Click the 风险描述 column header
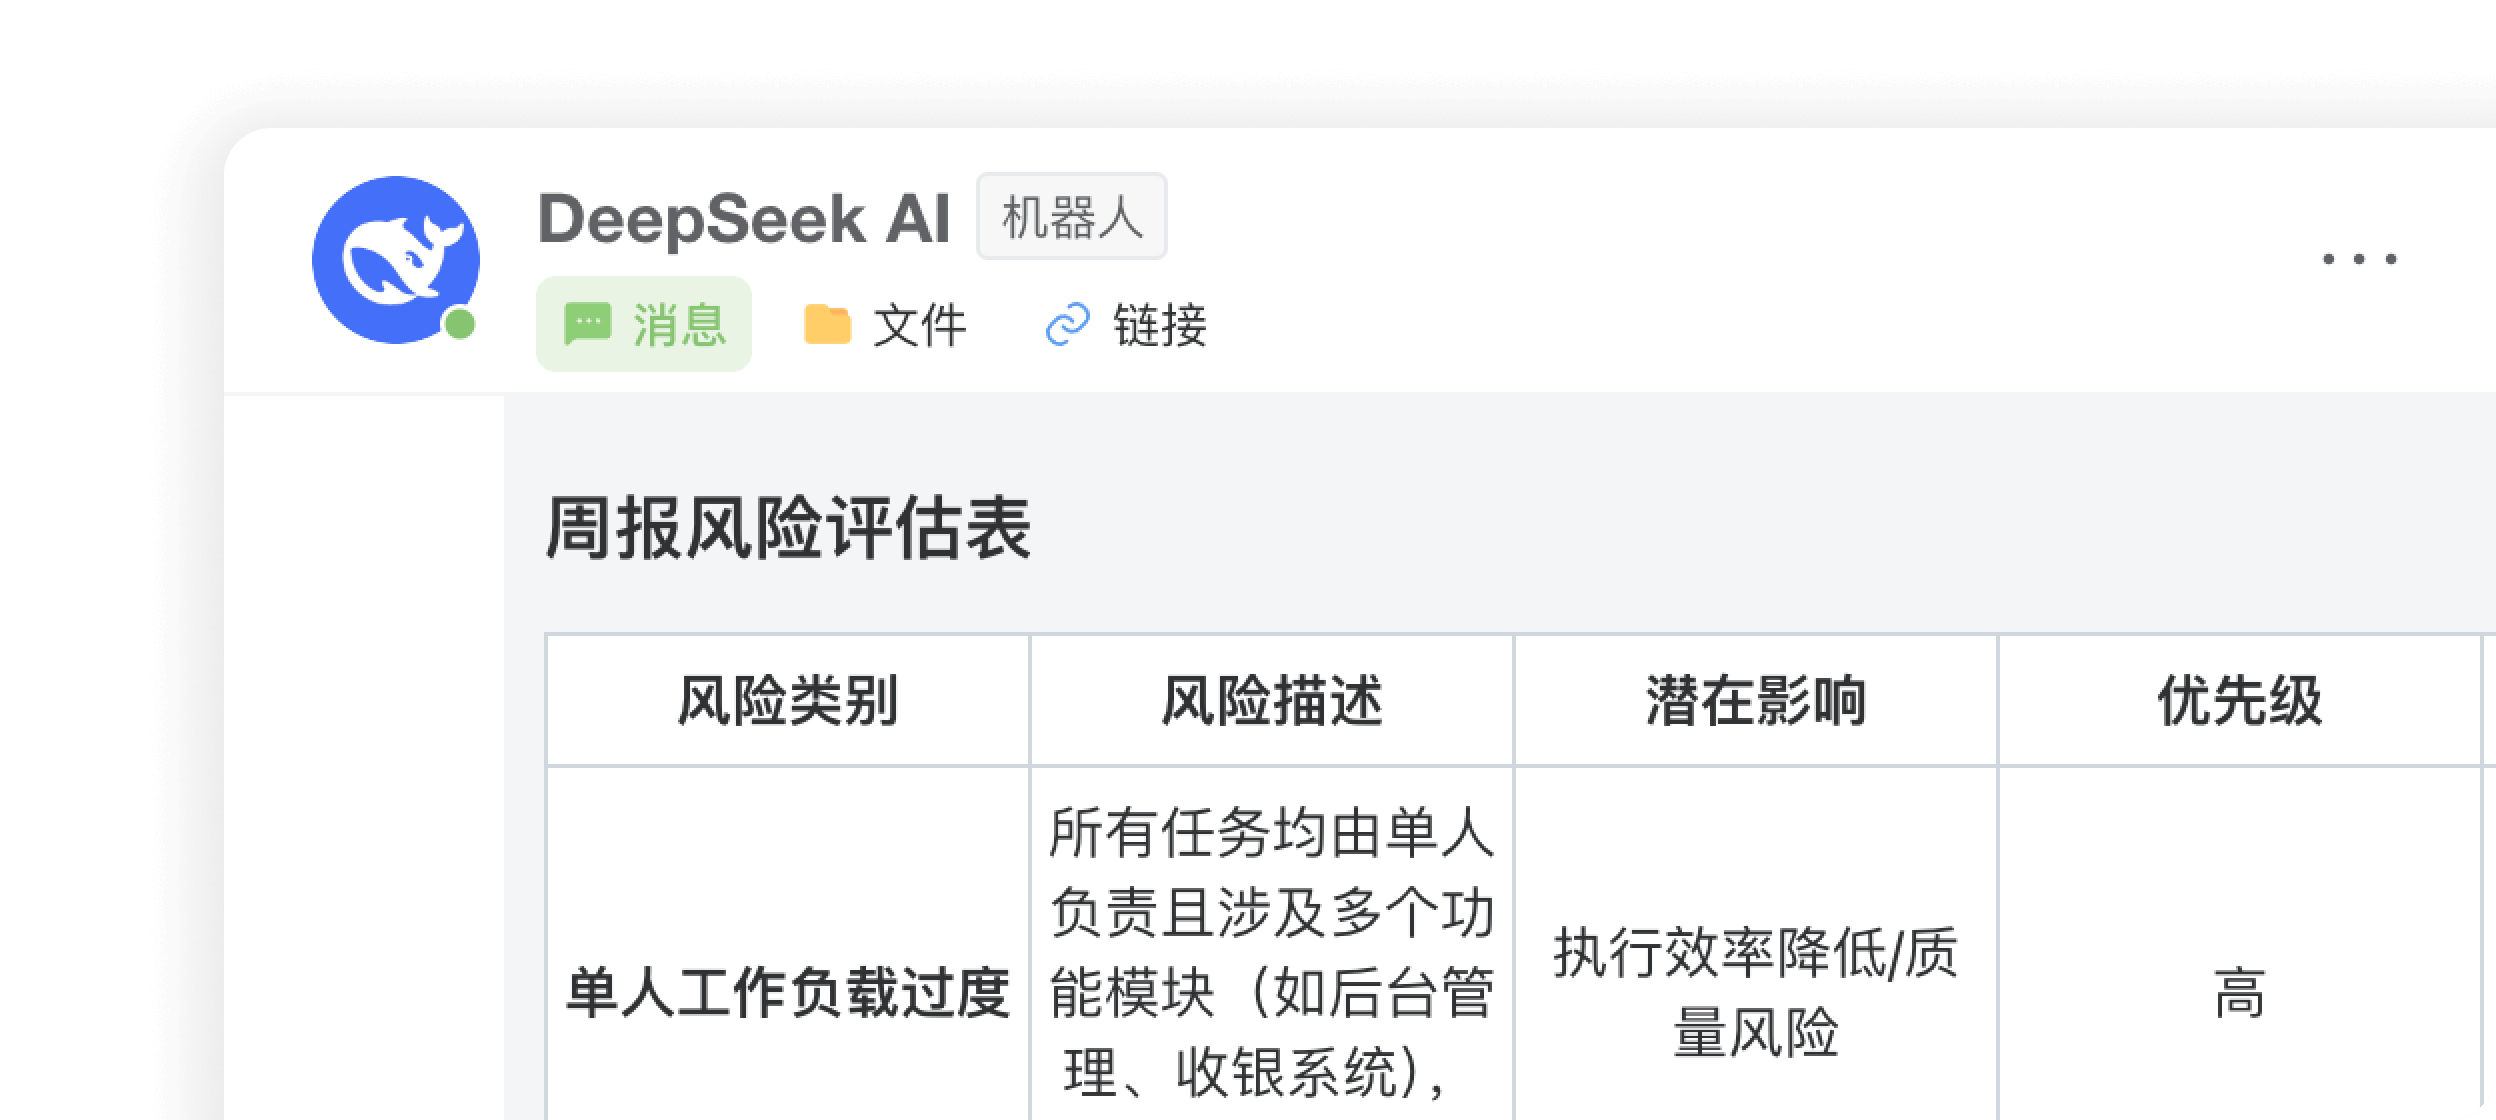 pyautogui.click(x=1272, y=700)
